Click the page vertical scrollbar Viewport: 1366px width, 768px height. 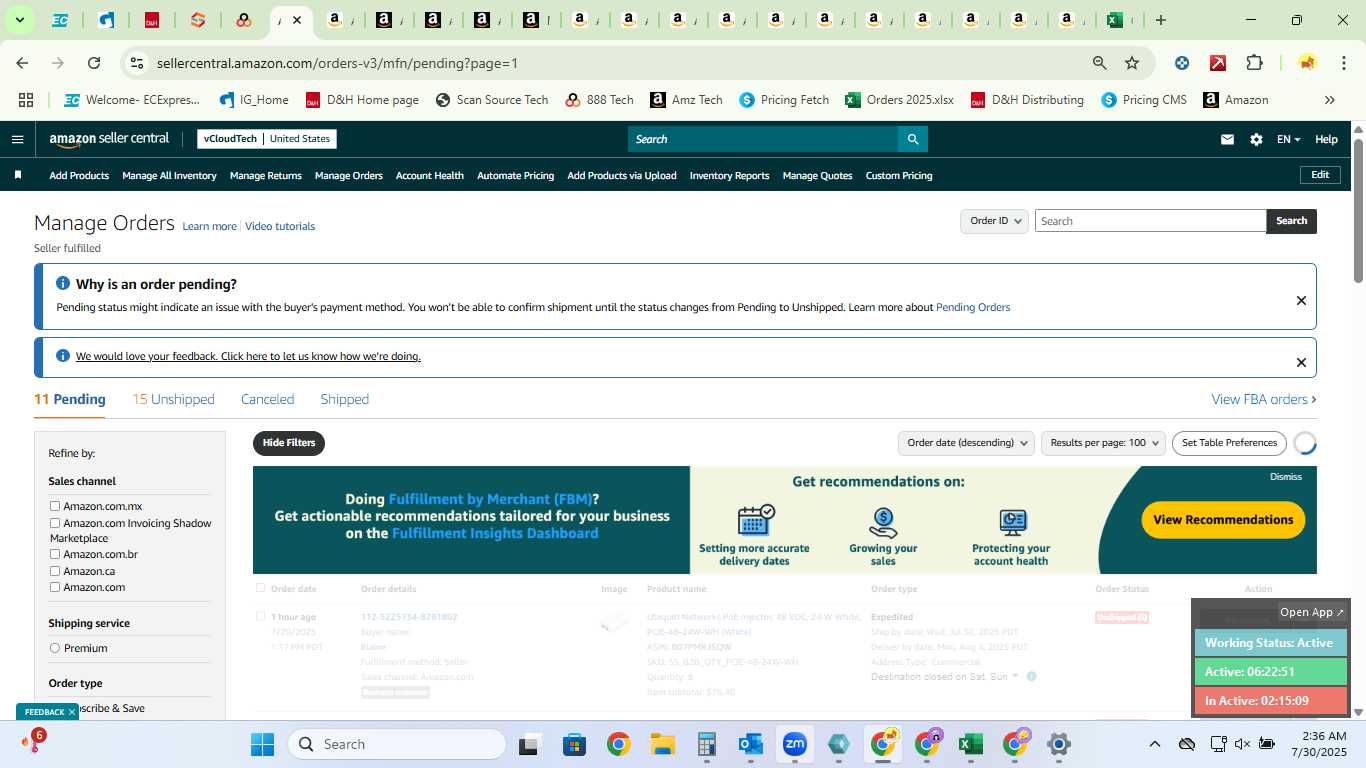pos(1358,210)
